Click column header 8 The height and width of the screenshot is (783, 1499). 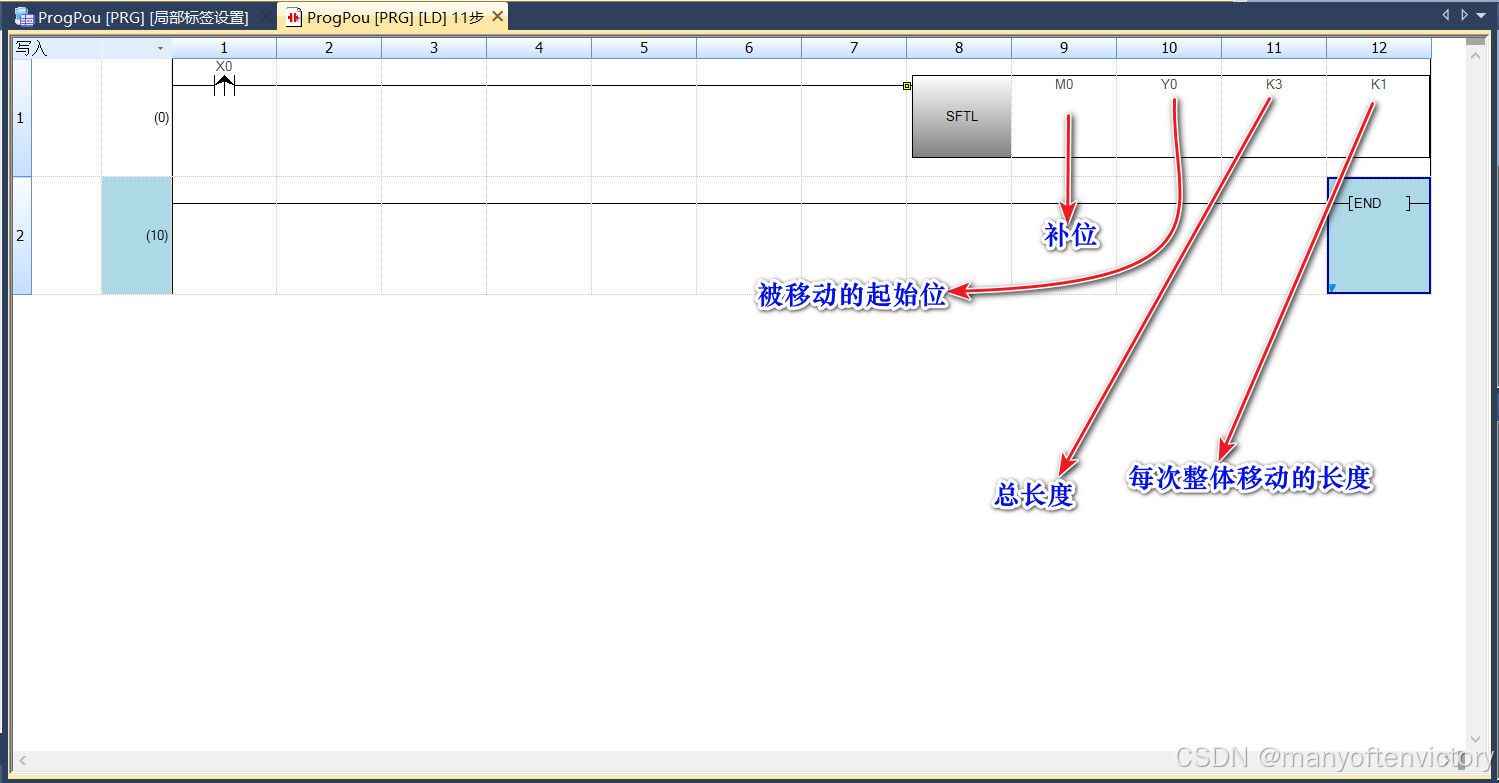click(959, 48)
